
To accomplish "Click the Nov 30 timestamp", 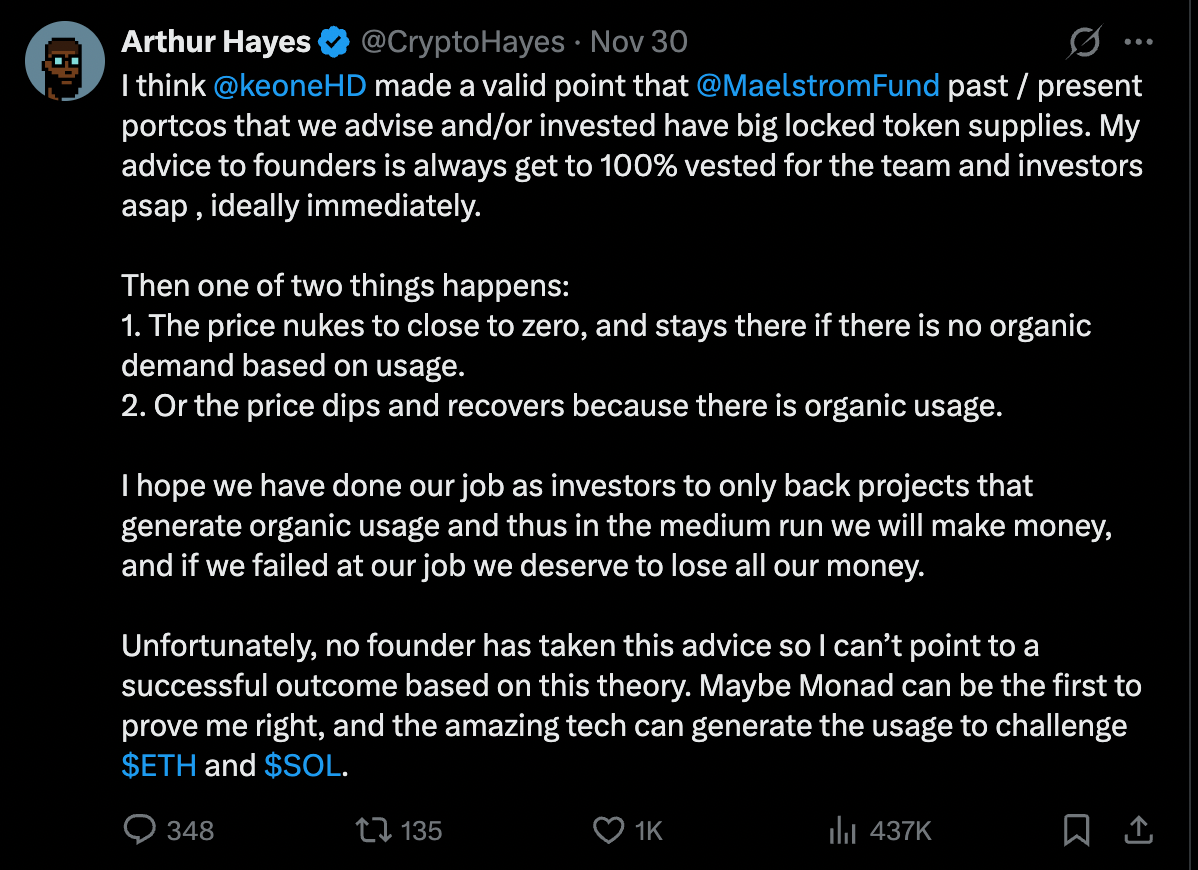I will point(639,42).
